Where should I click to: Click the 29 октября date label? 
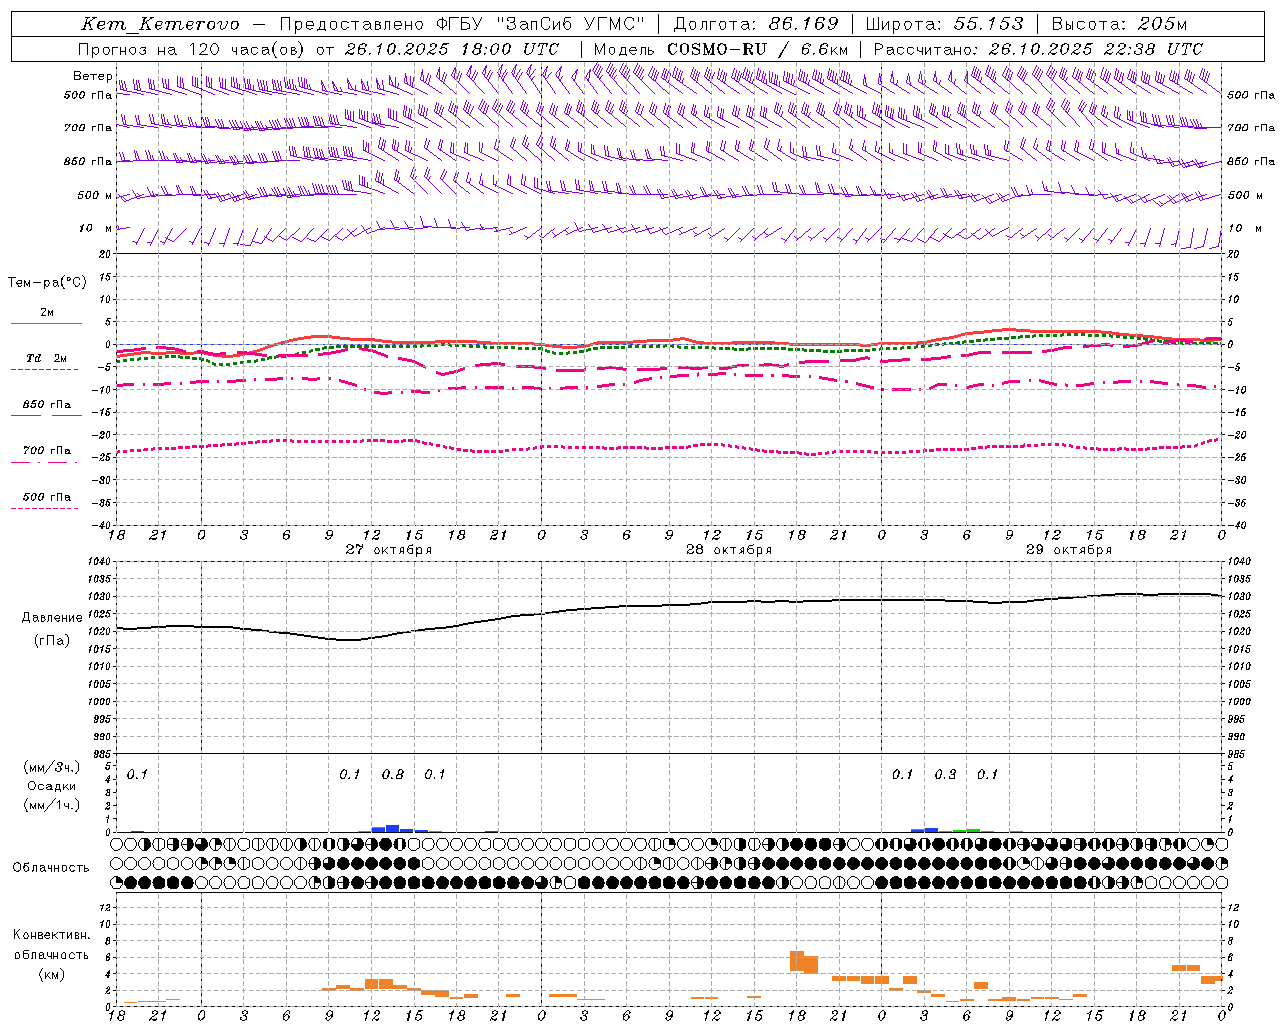coord(1069,550)
